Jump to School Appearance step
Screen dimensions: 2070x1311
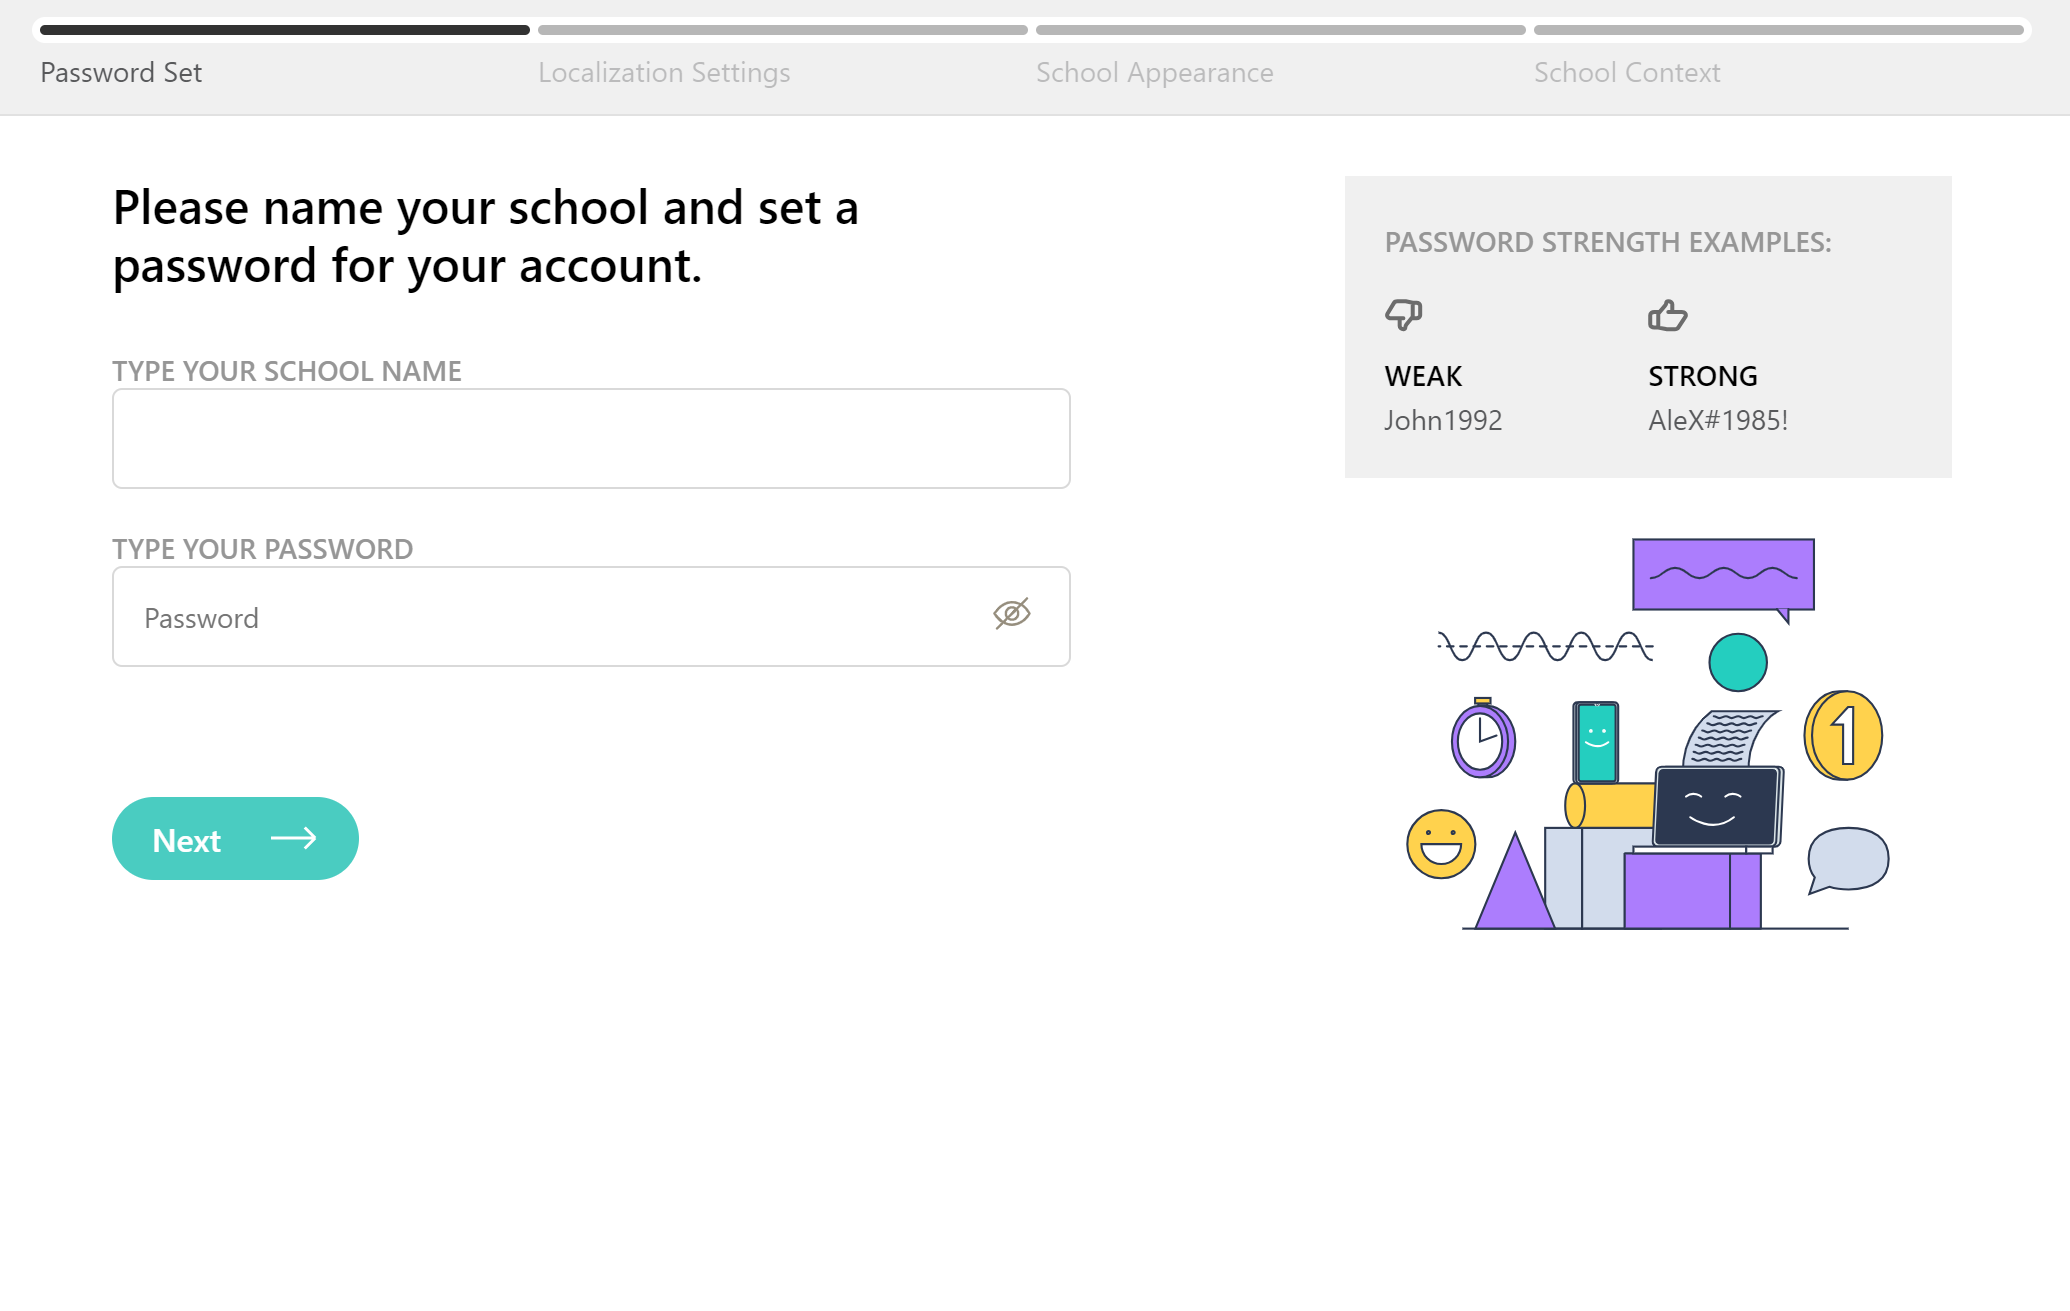[x=1154, y=73]
